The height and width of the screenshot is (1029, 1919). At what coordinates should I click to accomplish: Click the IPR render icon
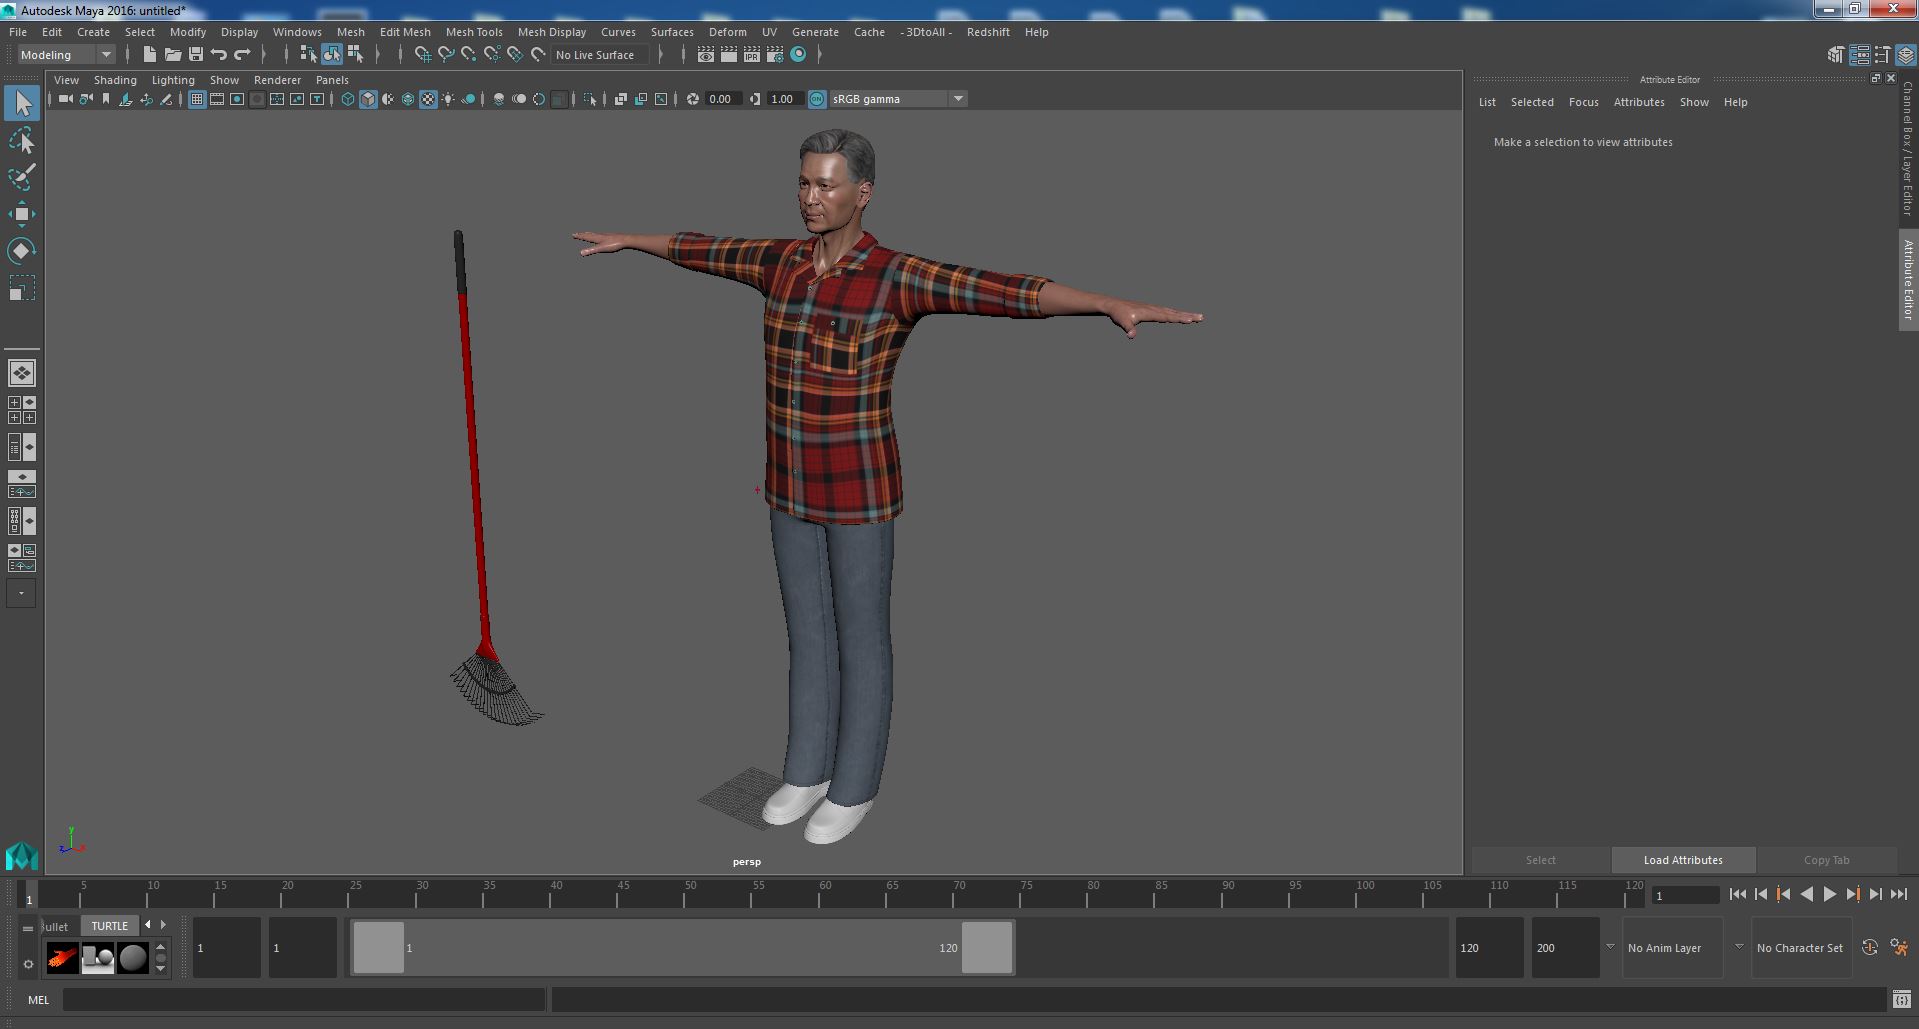click(751, 55)
